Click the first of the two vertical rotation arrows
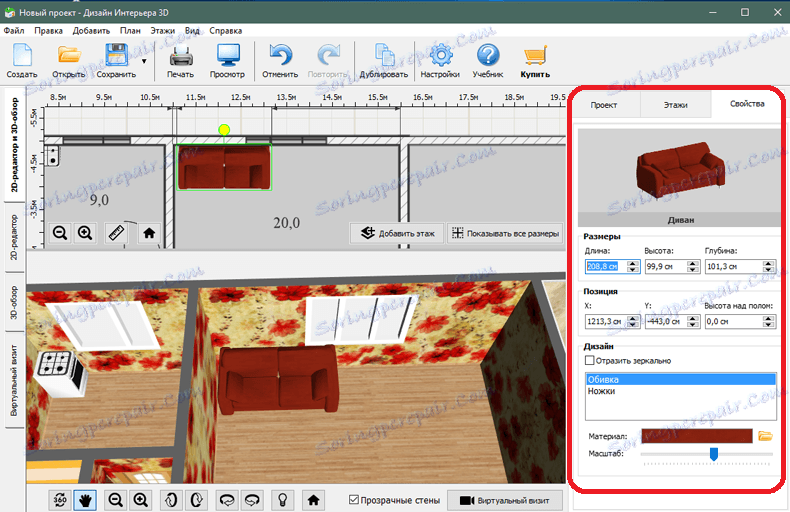Image resolution: width=790 pixels, height=512 pixels. 171,500
